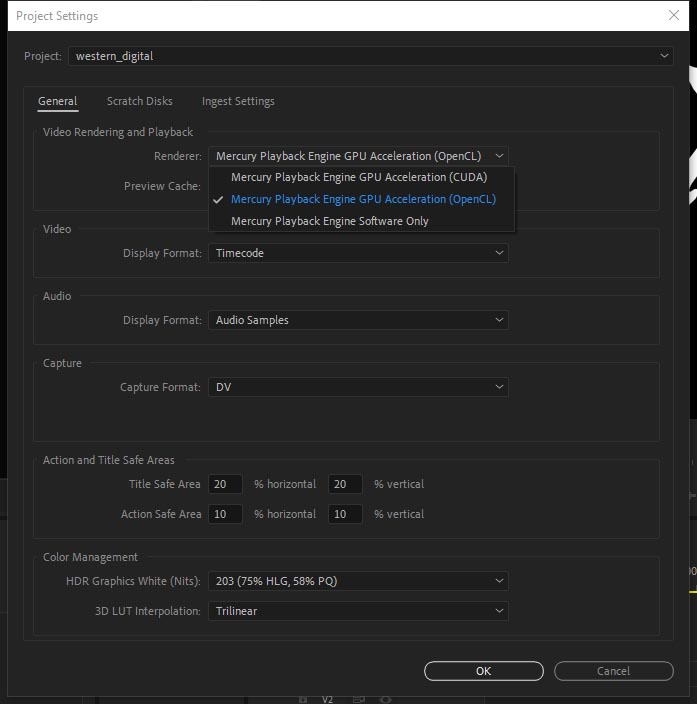Click Action Safe Area vertical percent field

point(345,514)
